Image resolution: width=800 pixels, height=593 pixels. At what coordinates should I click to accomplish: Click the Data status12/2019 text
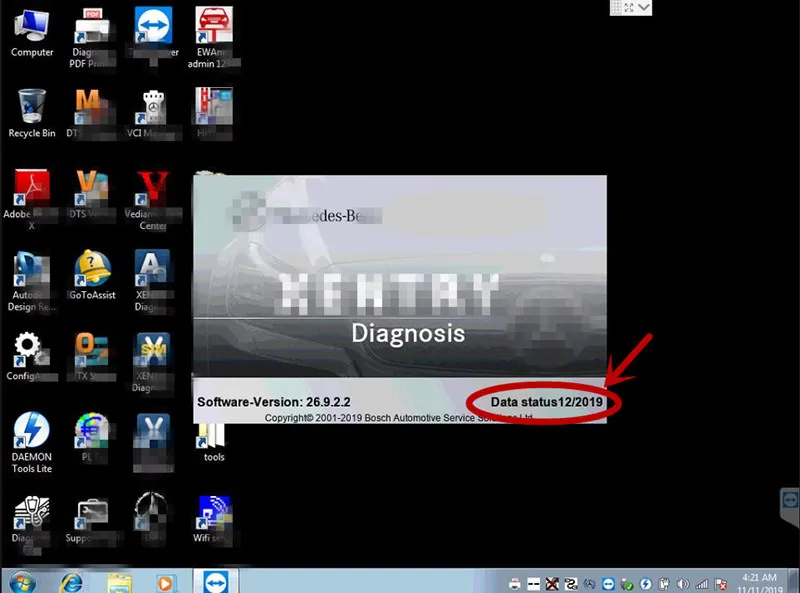546,402
